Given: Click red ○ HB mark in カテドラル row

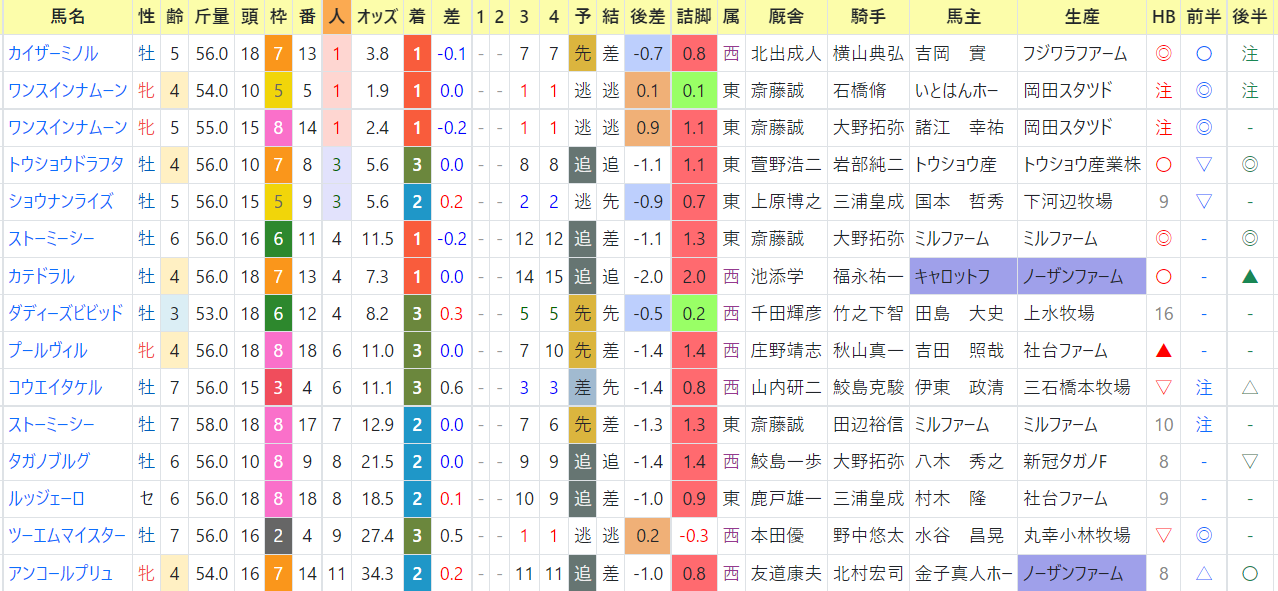Looking at the screenshot, I should click(x=1163, y=276).
